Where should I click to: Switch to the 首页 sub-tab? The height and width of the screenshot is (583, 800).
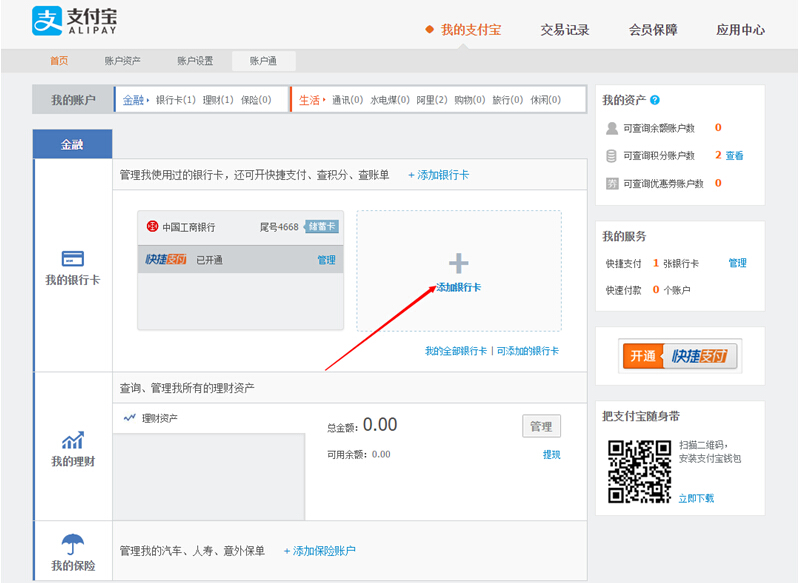pyautogui.click(x=59, y=61)
